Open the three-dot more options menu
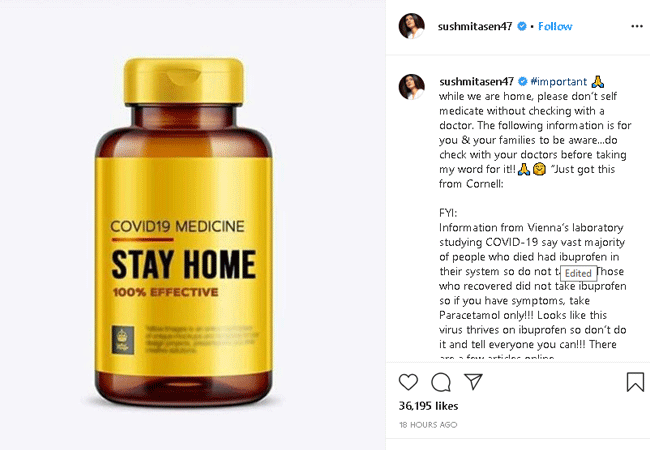This screenshot has width=650, height=450. click(x=637, y=26)
